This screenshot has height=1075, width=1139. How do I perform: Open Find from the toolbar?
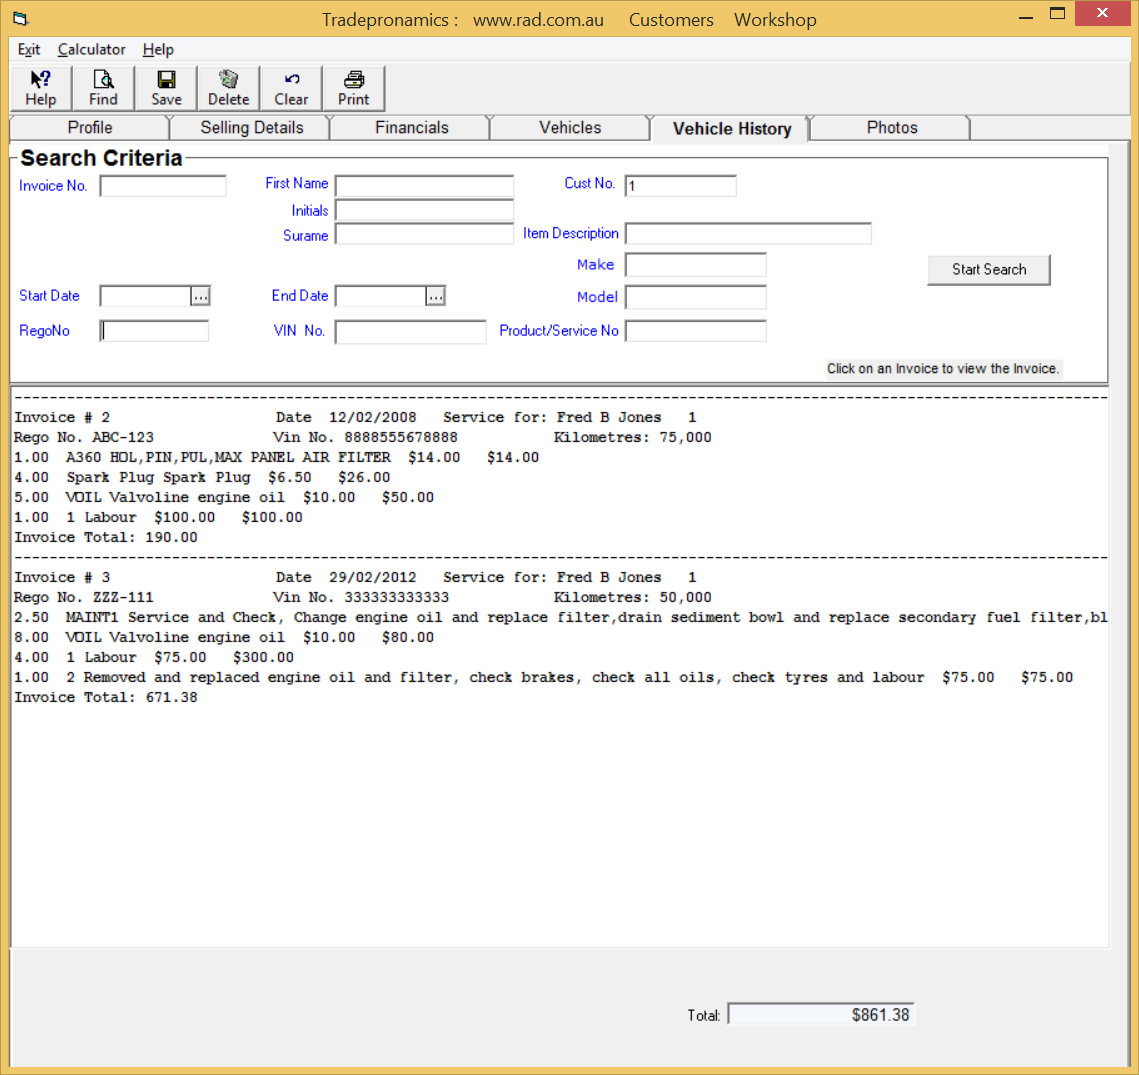[x=103, y=88]
